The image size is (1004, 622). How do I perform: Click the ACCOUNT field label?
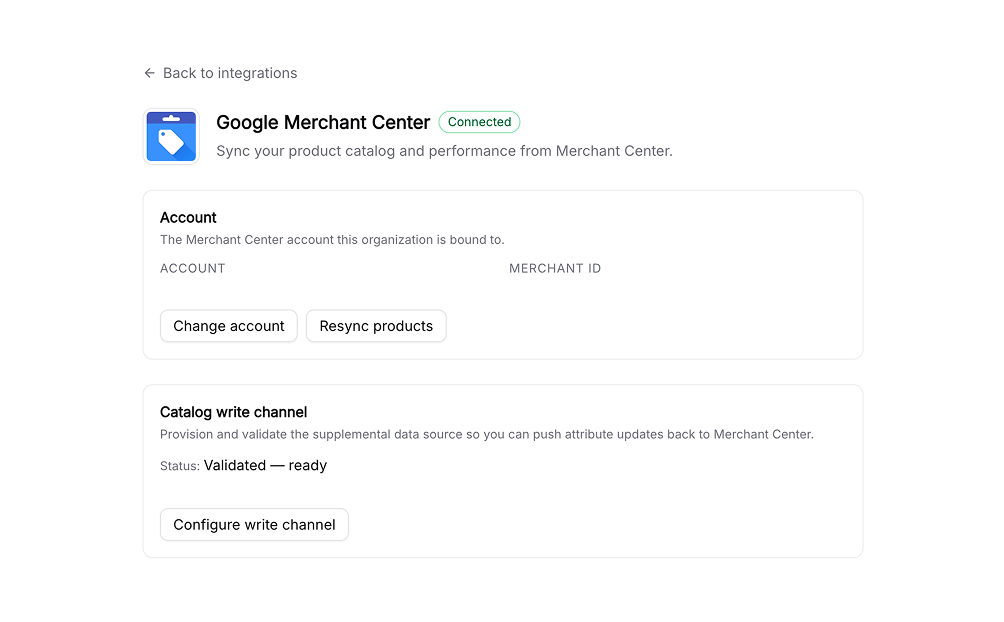tap(193, 268)
